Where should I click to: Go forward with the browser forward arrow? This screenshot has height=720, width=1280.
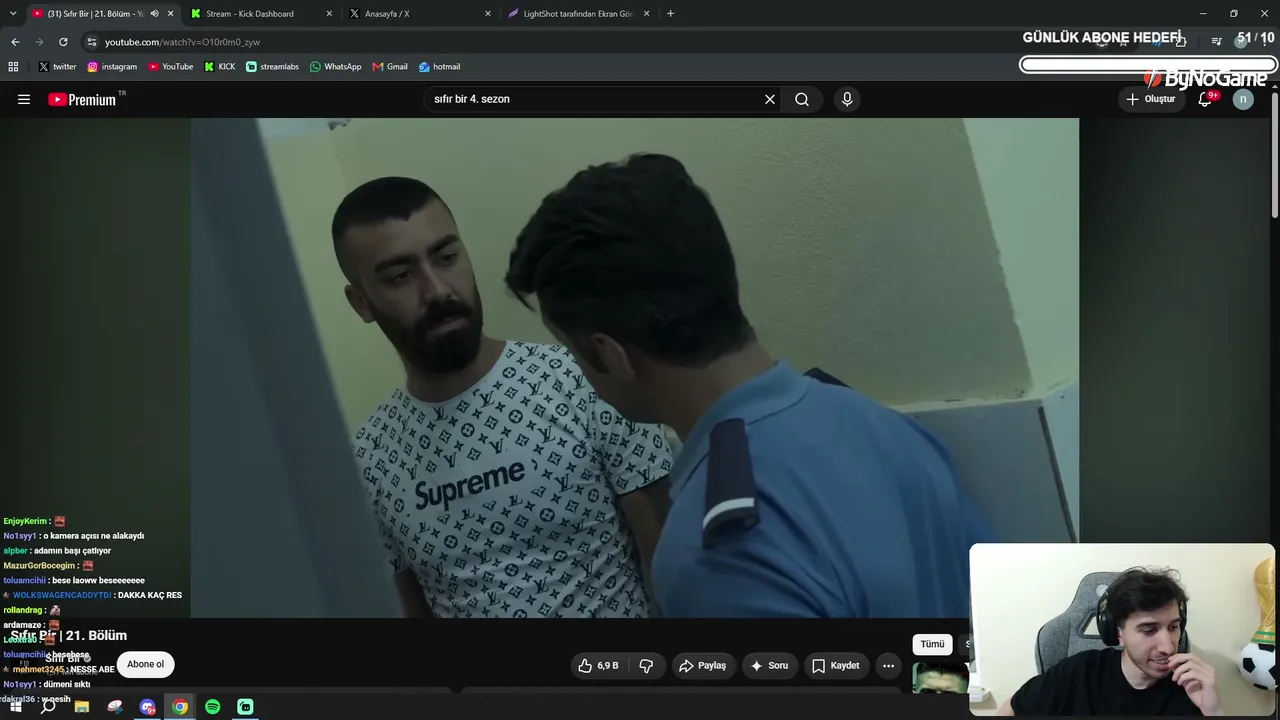coord(39,42)
